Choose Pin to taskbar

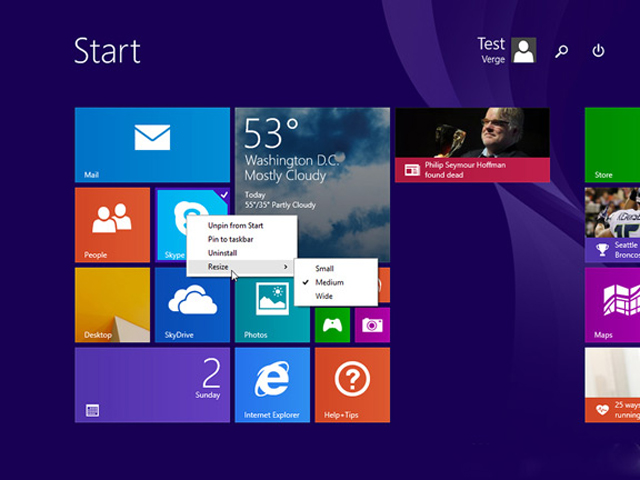pyautogui.click(x=242, y=239)
